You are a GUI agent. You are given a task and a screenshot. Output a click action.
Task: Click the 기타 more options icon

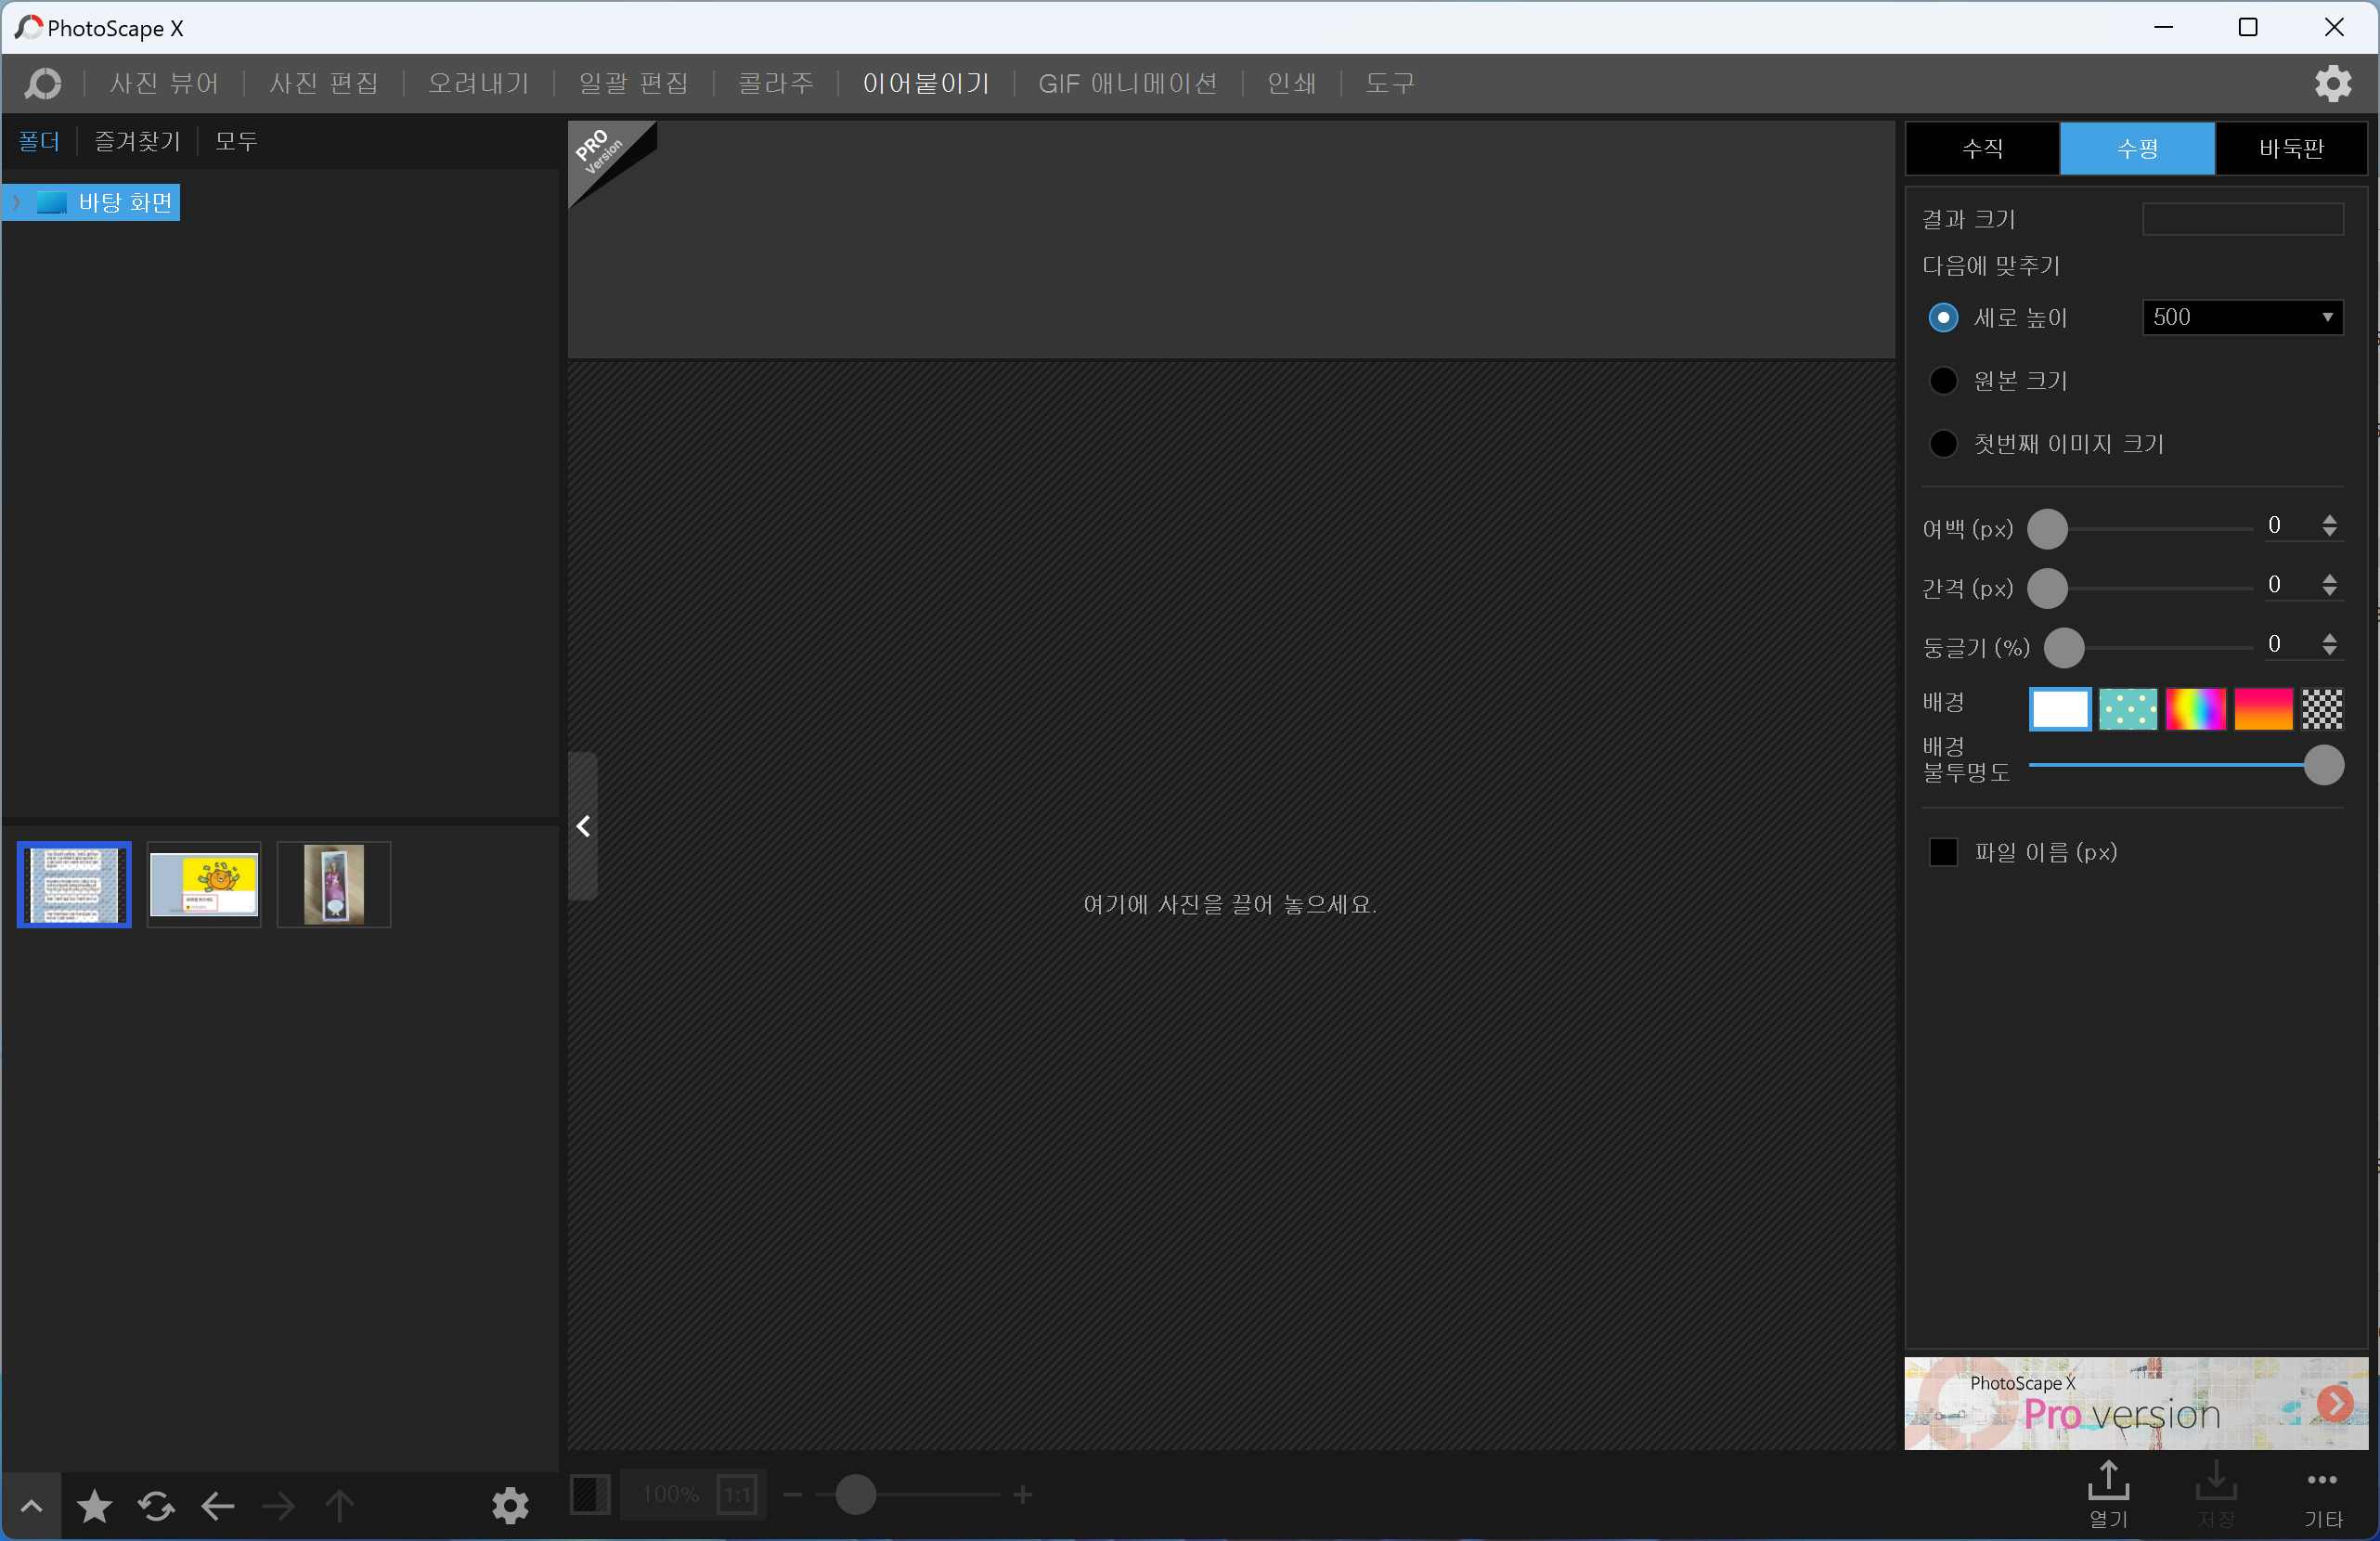[x=2322, y=1492]
